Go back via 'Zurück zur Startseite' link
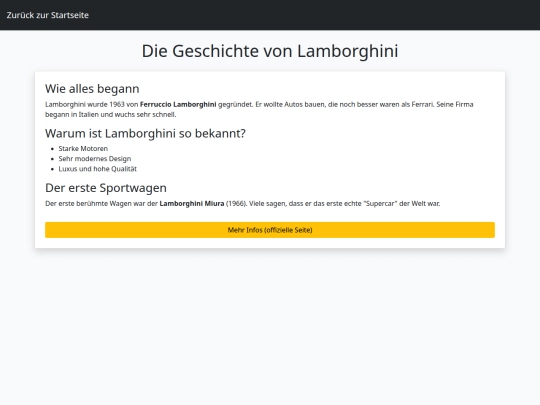Image resolution: width=540 pixels, height=405 pixels. pos(48,15)
